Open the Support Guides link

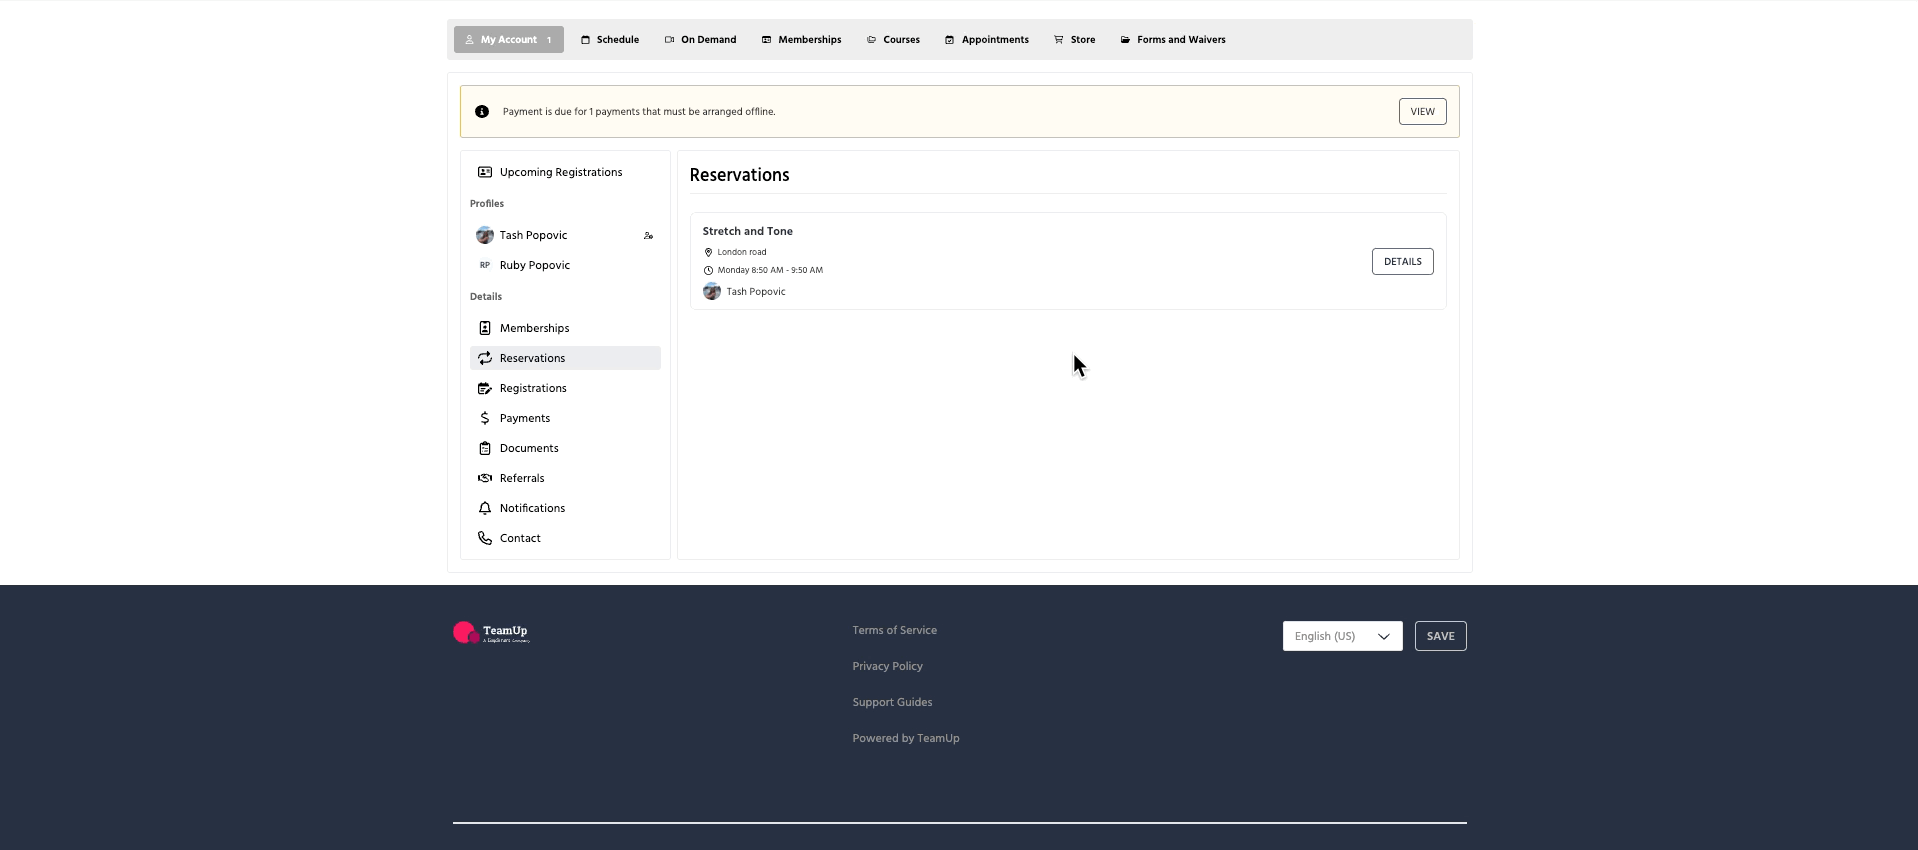(x=892, y=702)
